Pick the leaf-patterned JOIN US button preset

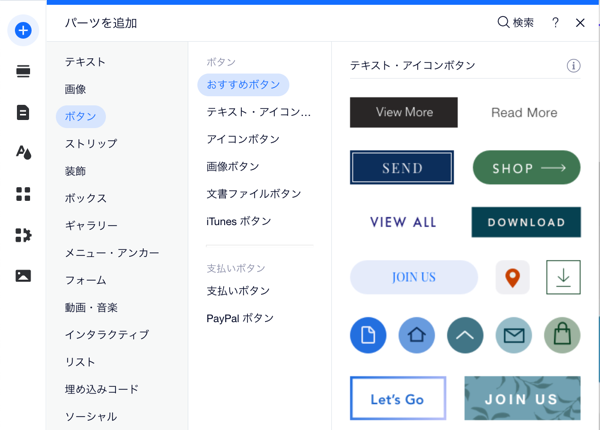[x=522, y=398]
